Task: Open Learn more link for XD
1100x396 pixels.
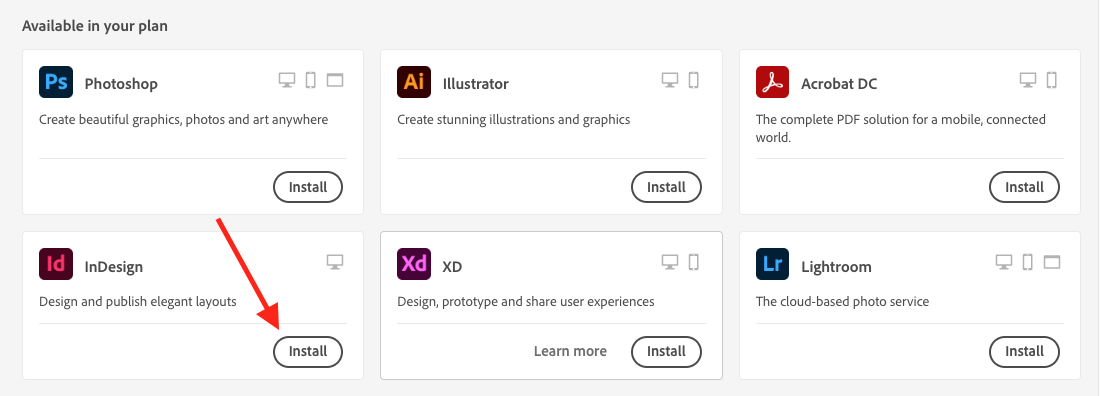Action: pos(570,351)
